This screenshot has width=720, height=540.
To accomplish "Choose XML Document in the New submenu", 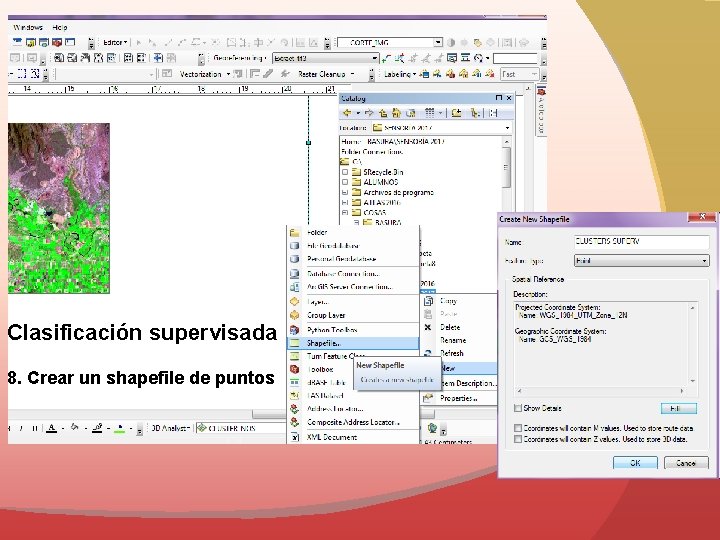I will (353, 437).
